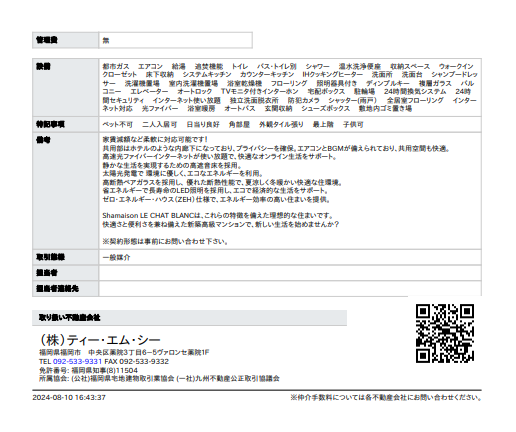Click the Shamaison LE CHAT BLANC sentence
This screenshot has width=516, height=432.
click(x=217, y=215)
